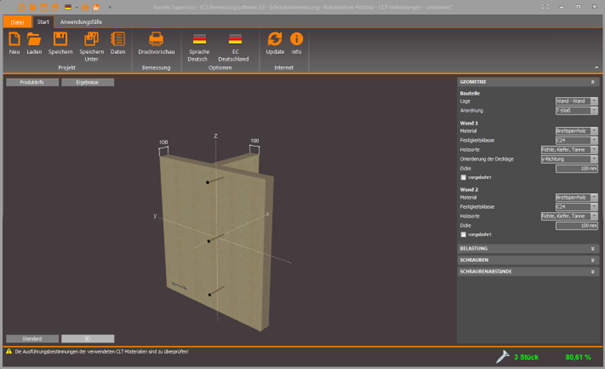Open the Daten notebook icon
The image size is (605, 369).
[x=118, y=39]
